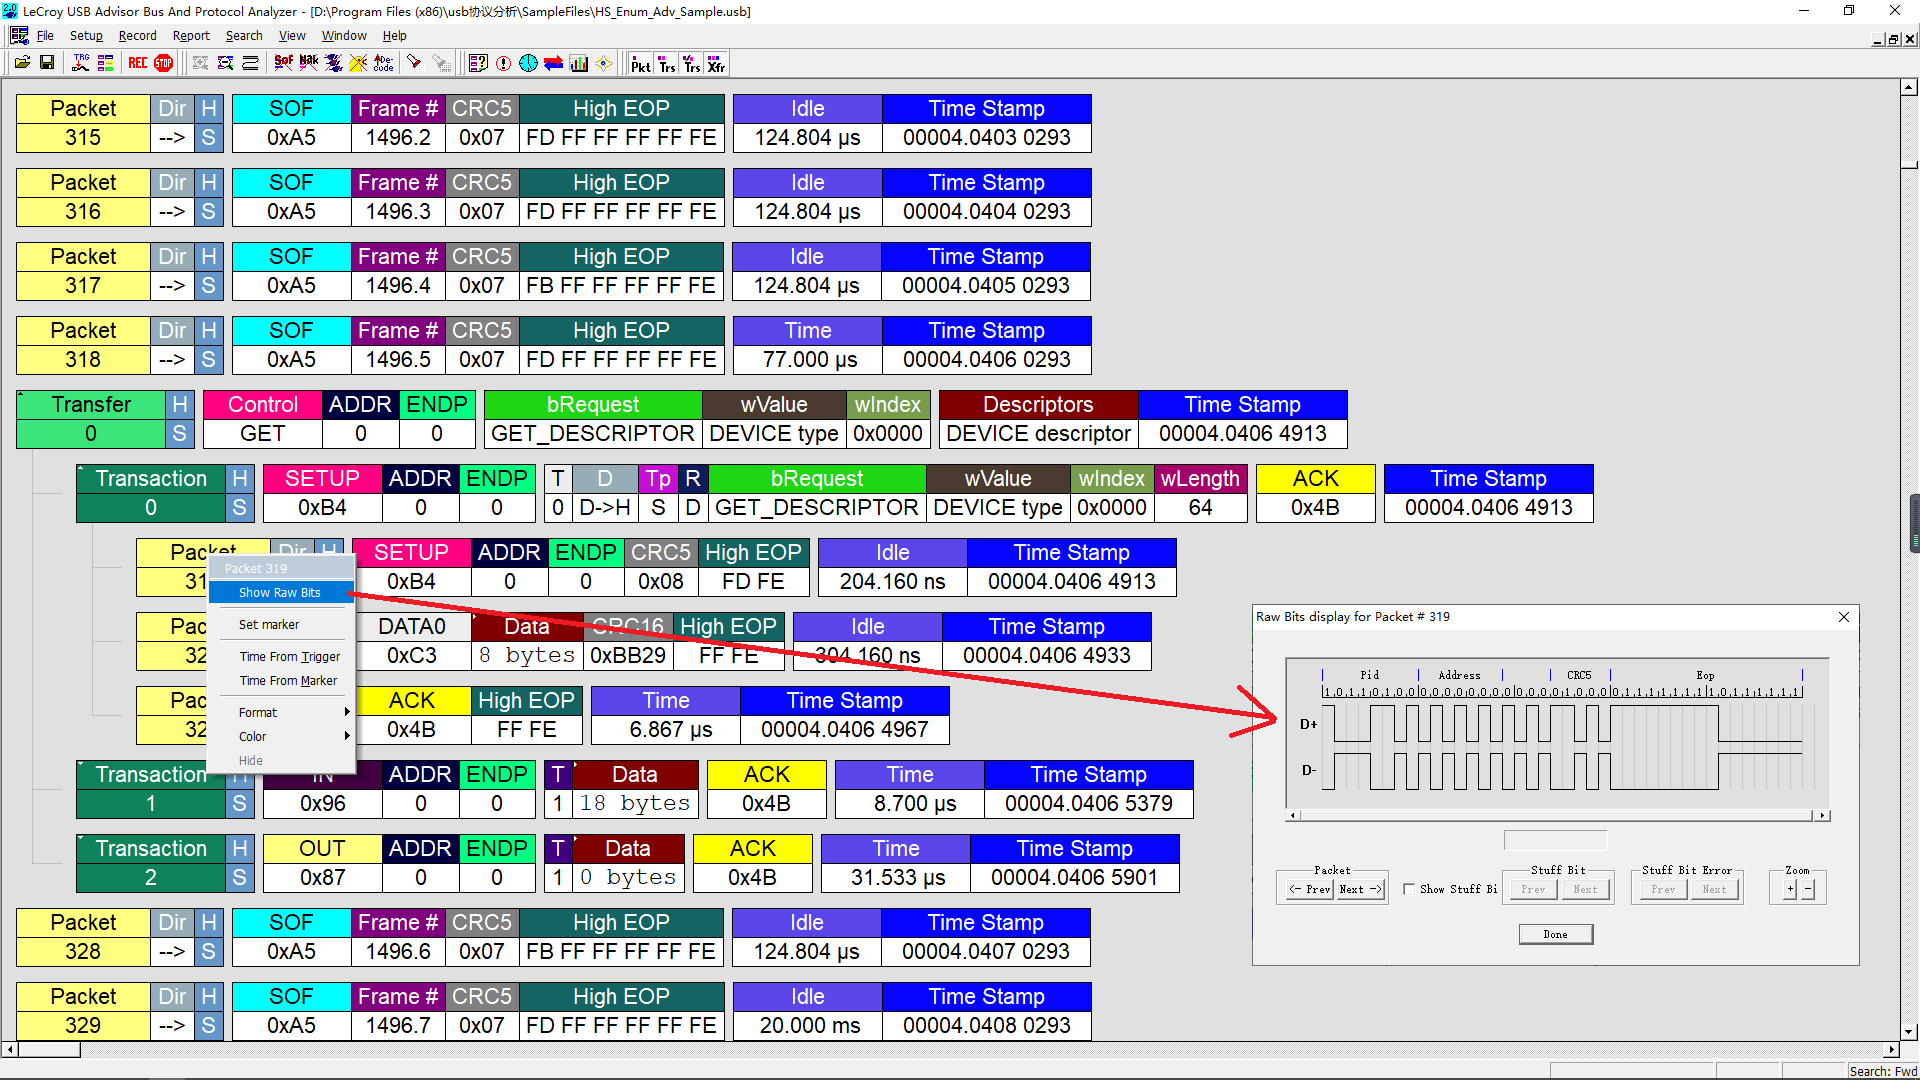1920x1080 pixels.
Task: Open the bus utilization bar chart icon
Action: point(579,64)
